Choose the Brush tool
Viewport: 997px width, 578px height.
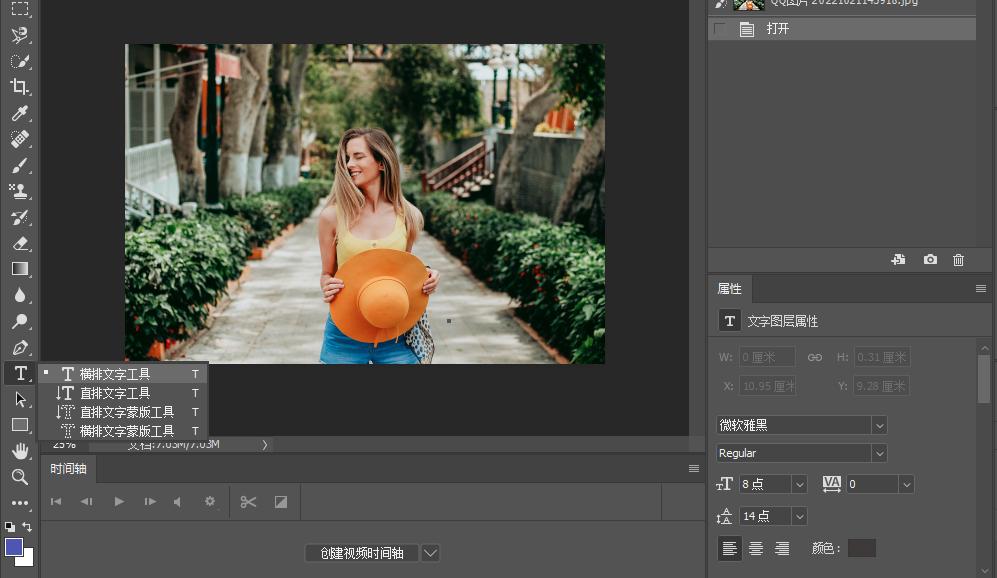(x=19, y=165)
